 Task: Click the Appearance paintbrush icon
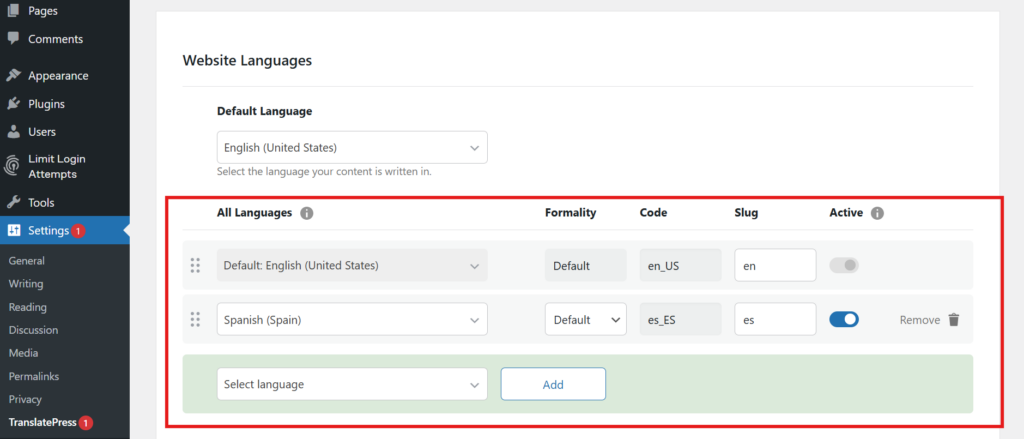[13, 76]
